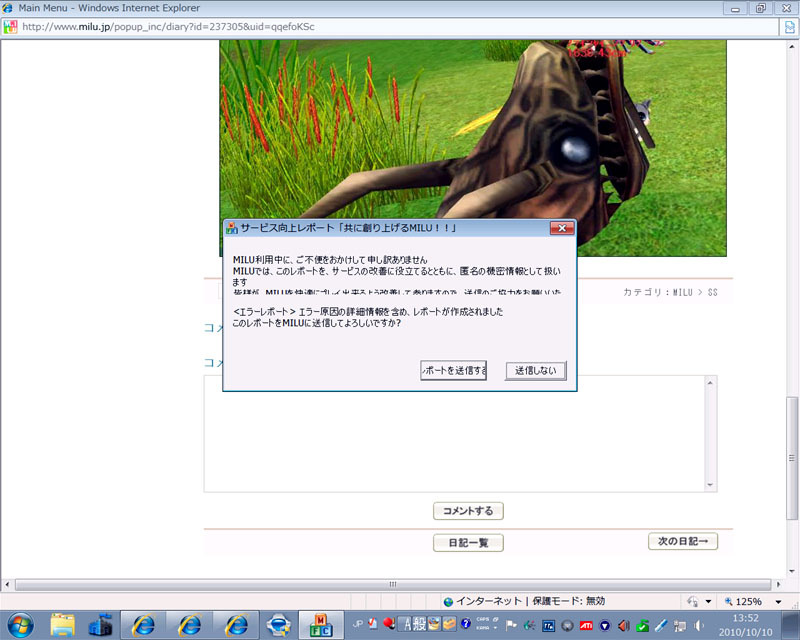This screenshot has width=800, height=640.
Task: Click the '送信しない' button in dialog
Action: (536, 371)
